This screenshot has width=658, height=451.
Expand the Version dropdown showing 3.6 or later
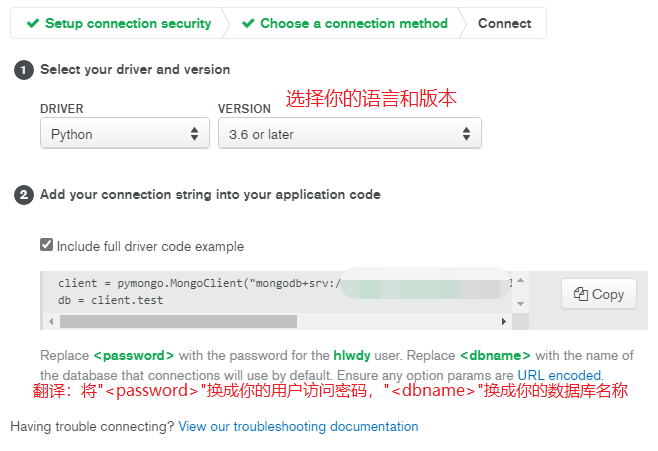point(349,134)
